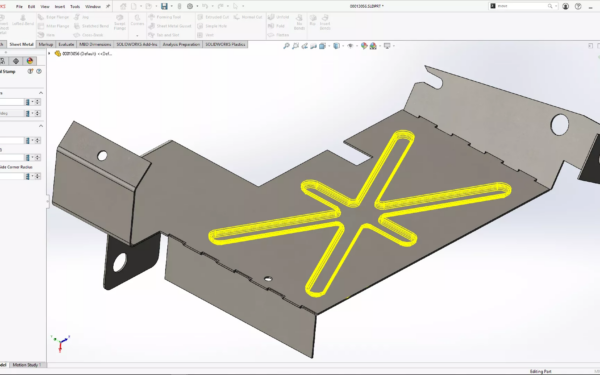
Task: Click the View Orientation cube icon
Action: click(x=323, y=46)
